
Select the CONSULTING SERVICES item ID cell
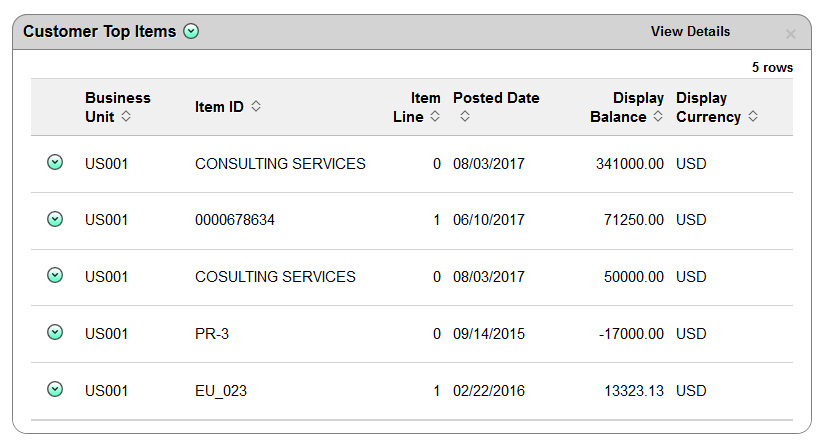pyautogui.click(x=280, y=164)
